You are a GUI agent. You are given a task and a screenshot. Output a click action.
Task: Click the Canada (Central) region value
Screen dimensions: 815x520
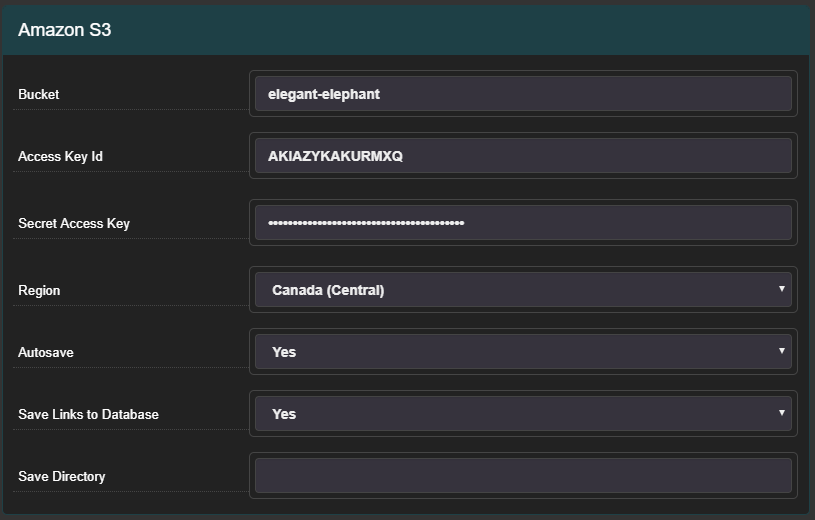pos(328,290)
